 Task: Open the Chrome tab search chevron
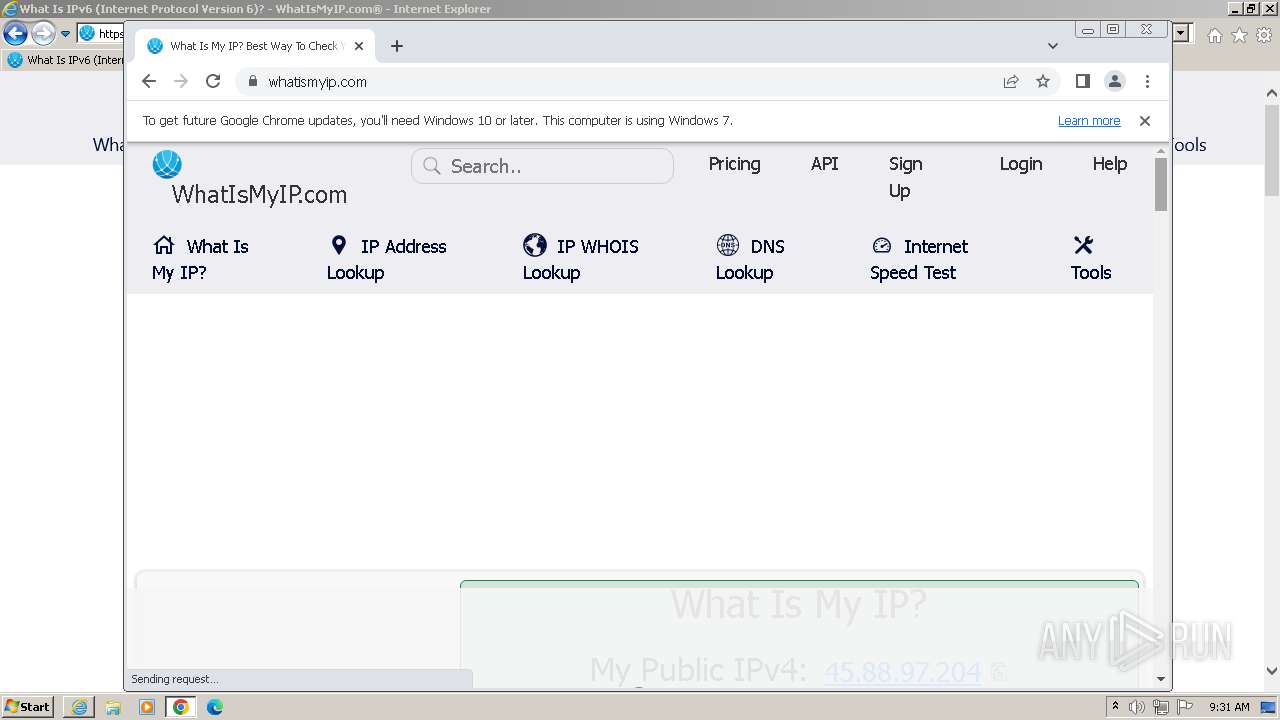pos(1053,46)
